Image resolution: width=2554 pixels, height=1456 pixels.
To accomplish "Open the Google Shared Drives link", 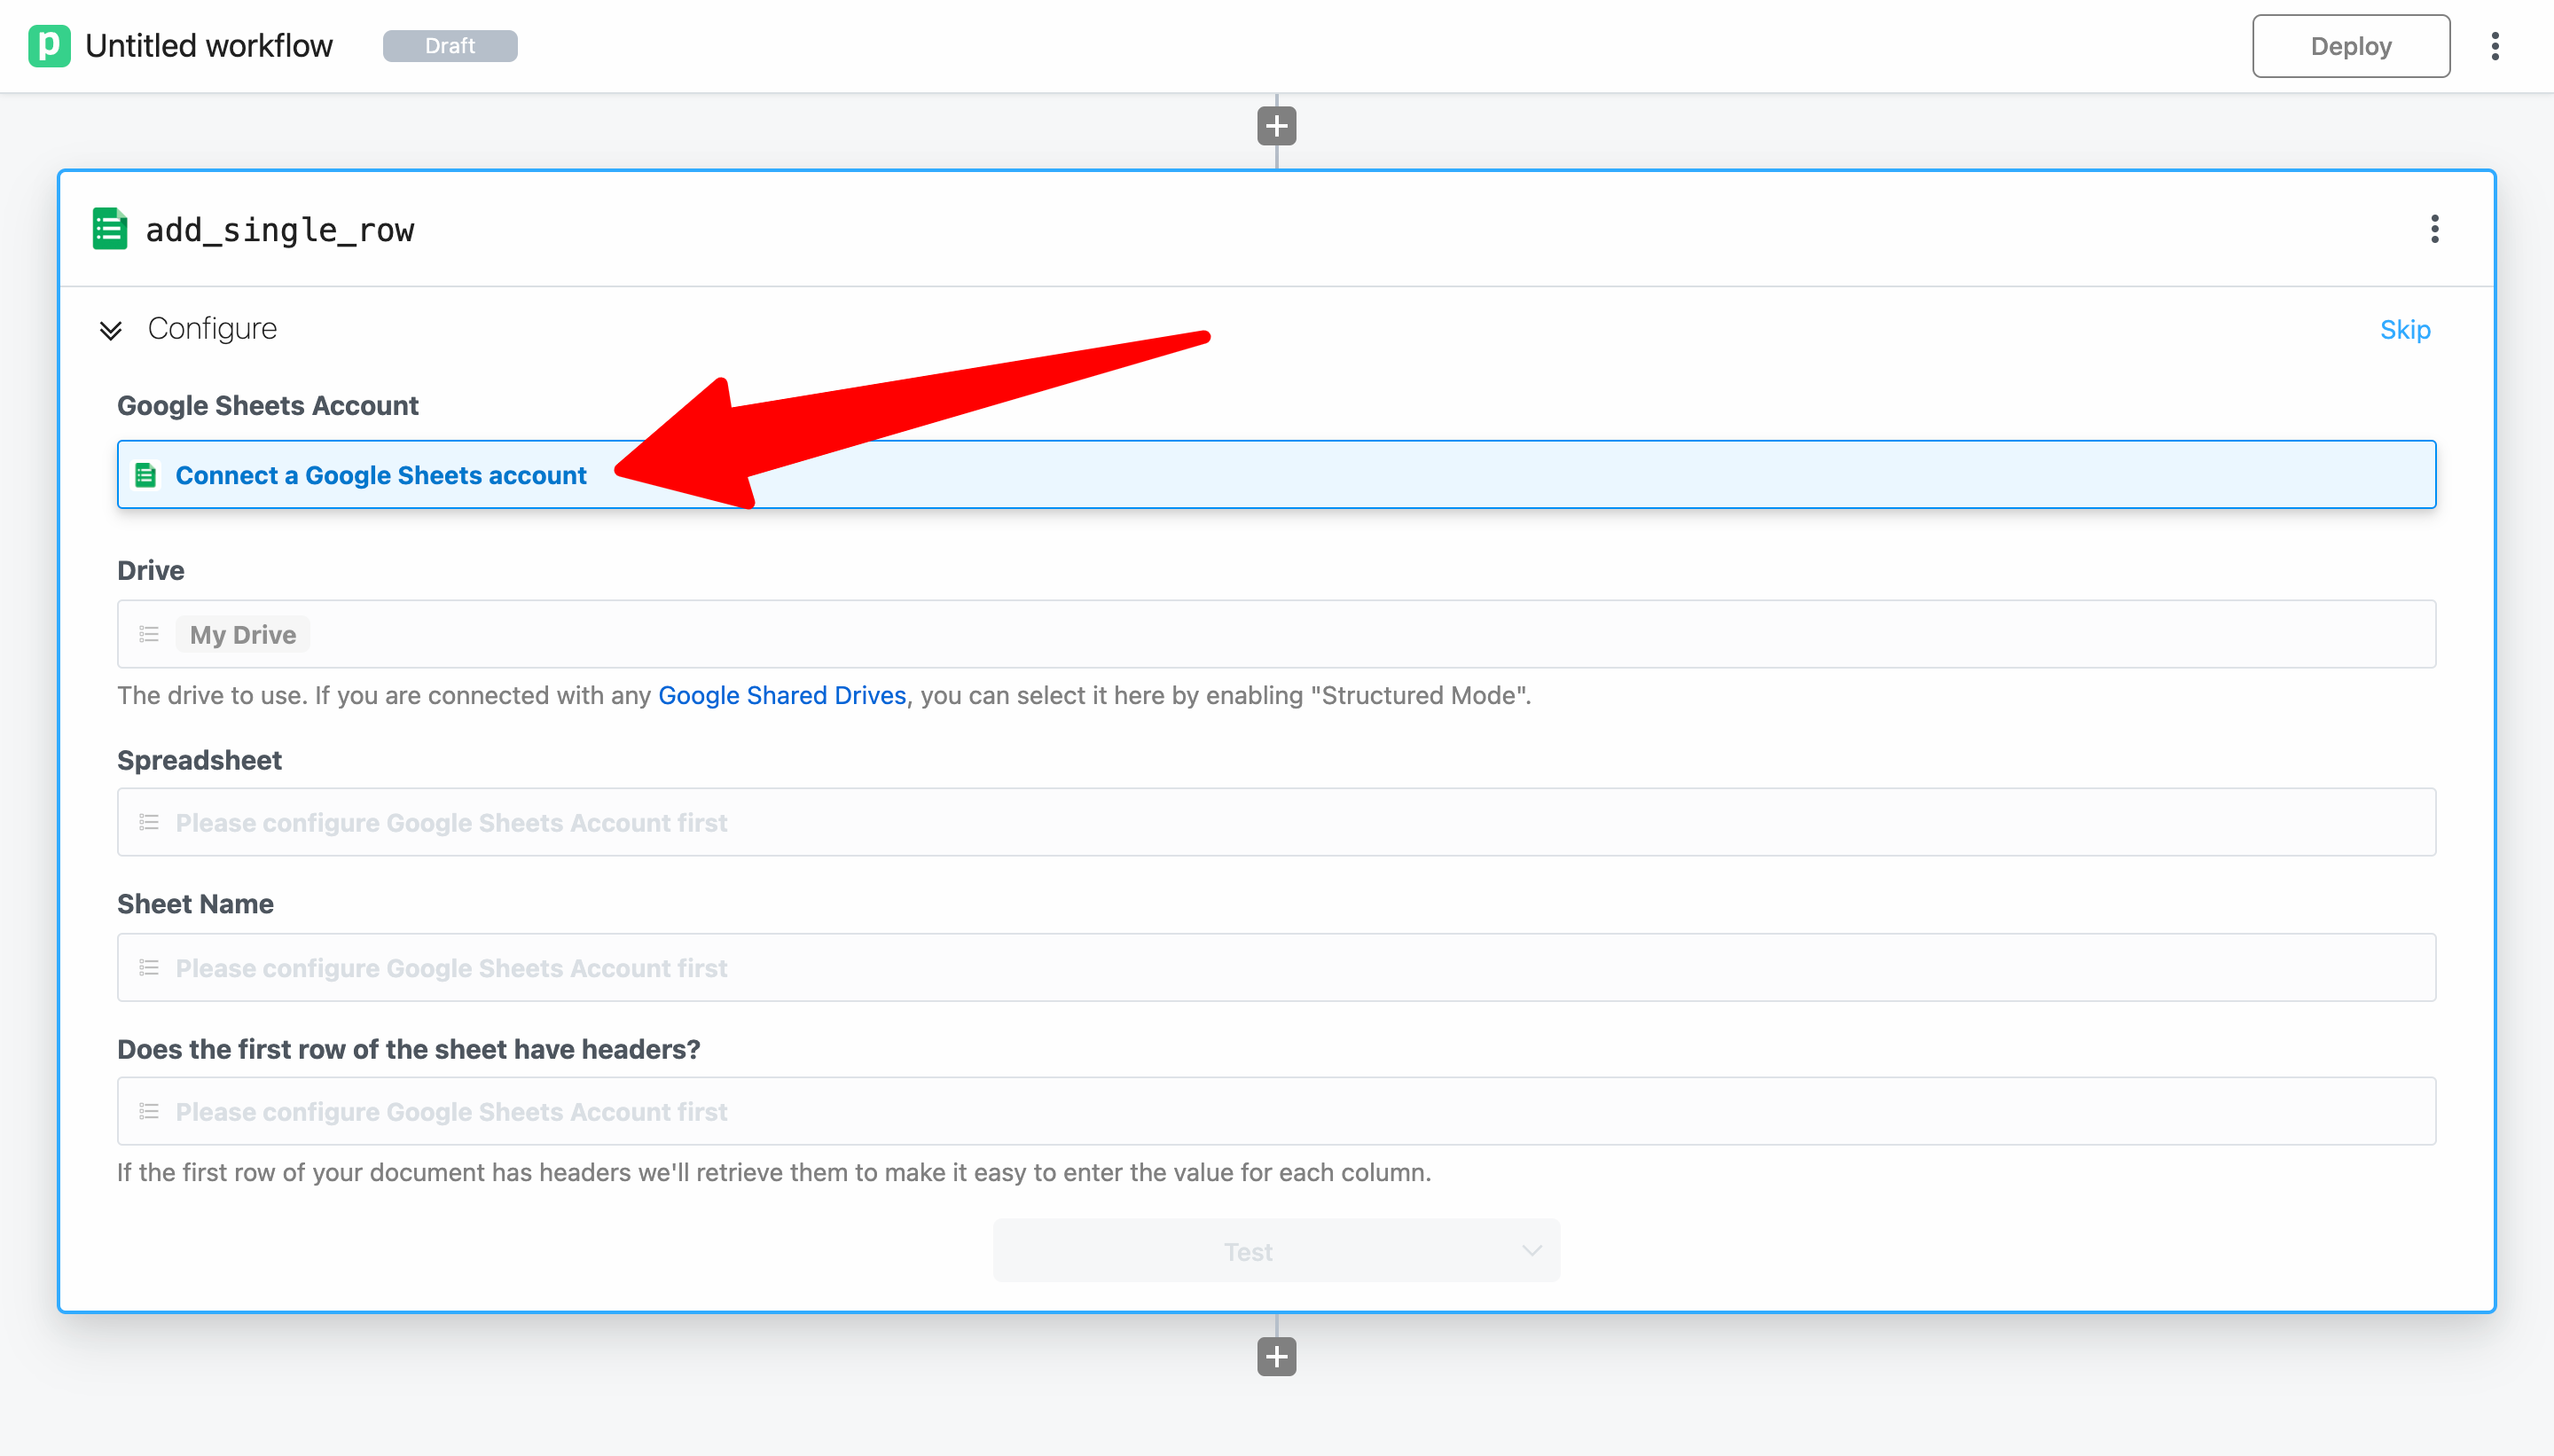I will pos(781,695).
